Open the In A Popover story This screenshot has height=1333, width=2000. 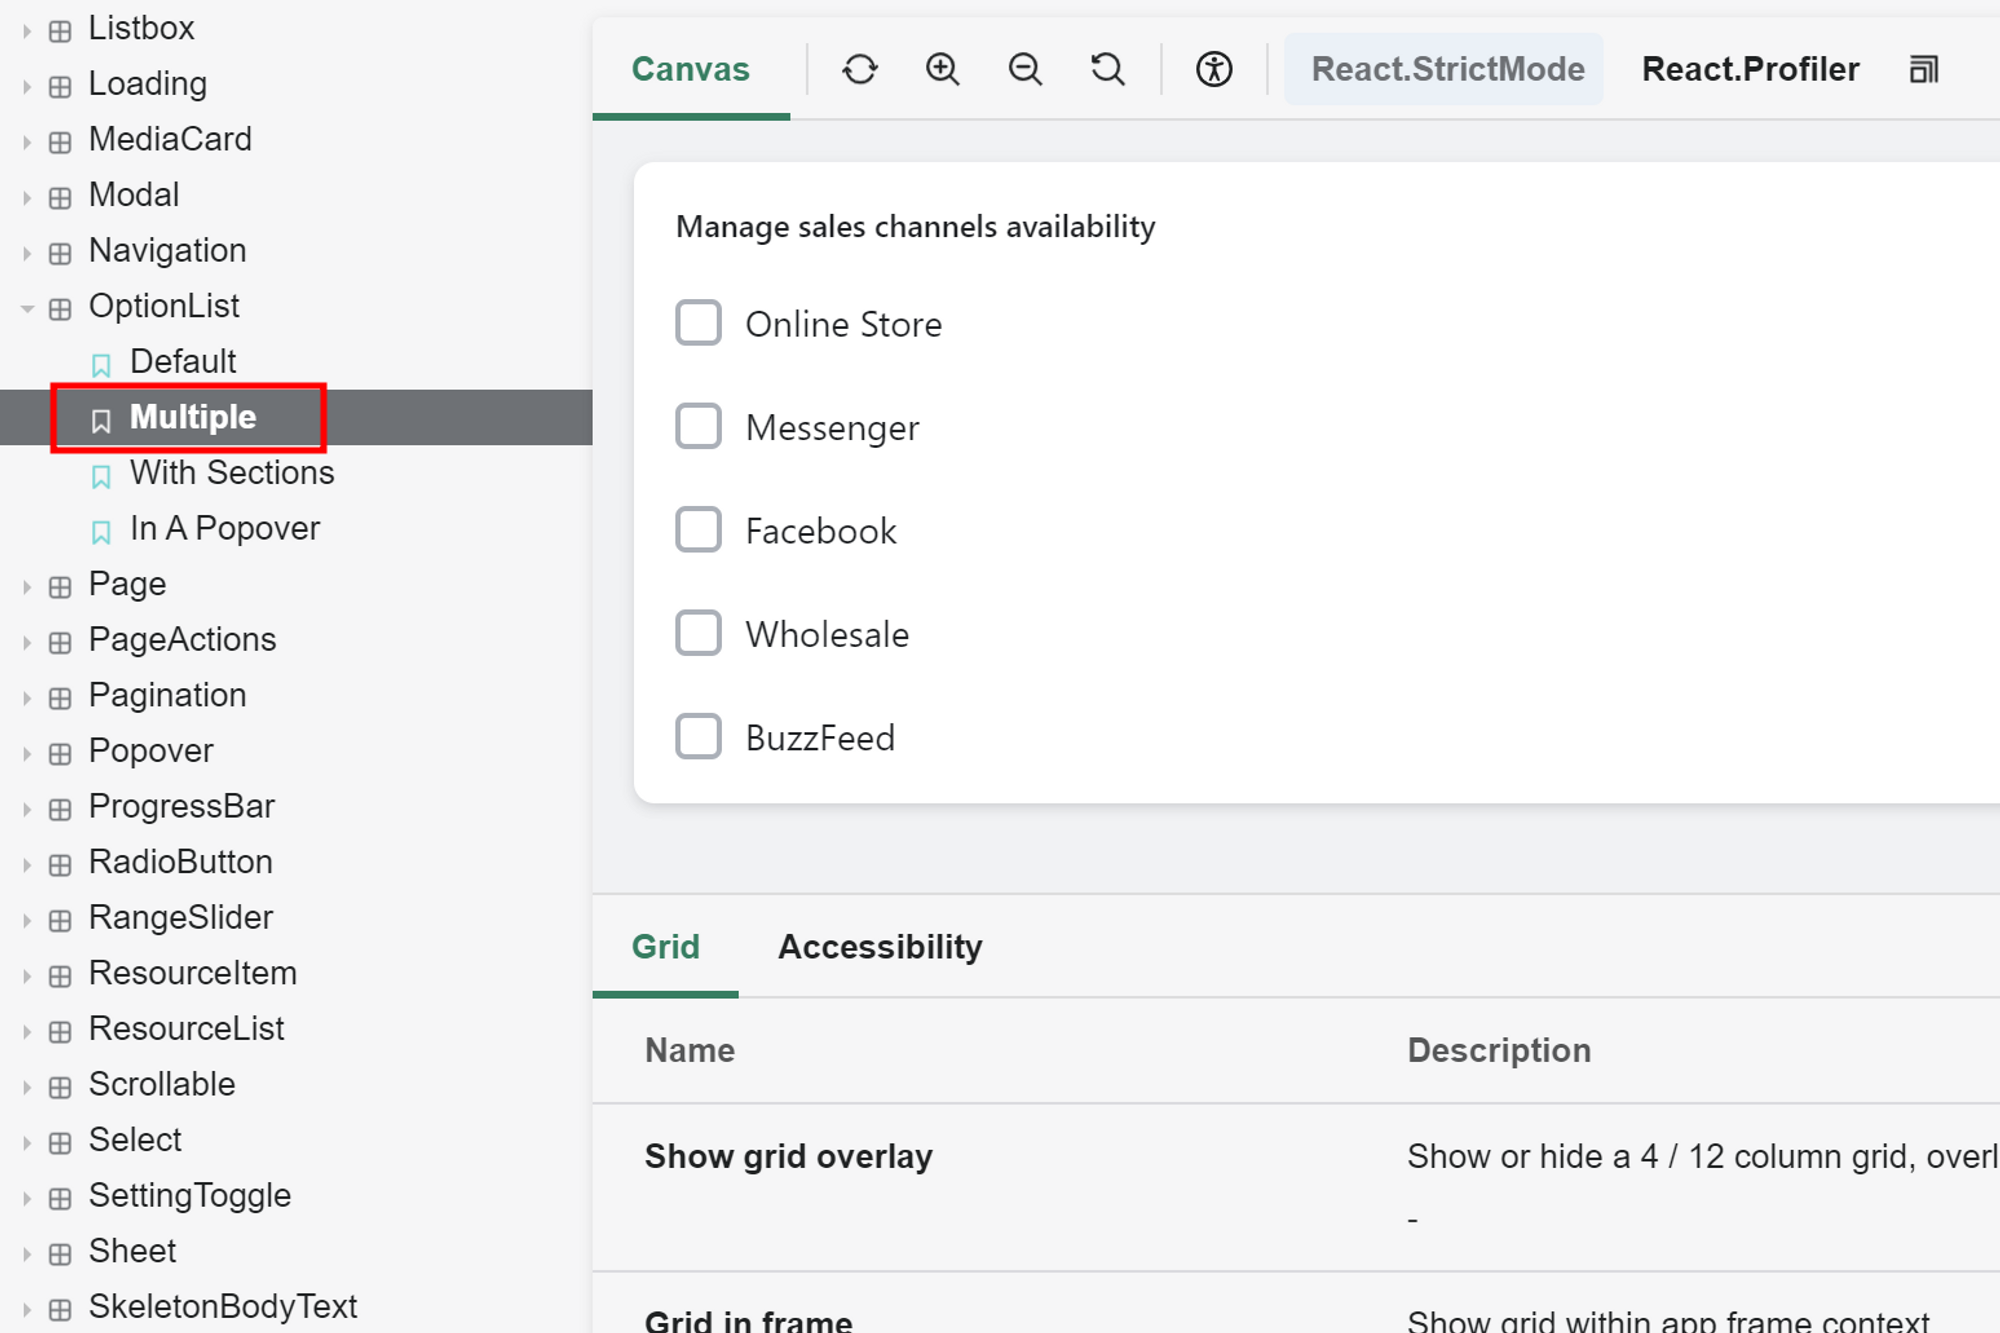pyautogui.click(x=225, y=529)
